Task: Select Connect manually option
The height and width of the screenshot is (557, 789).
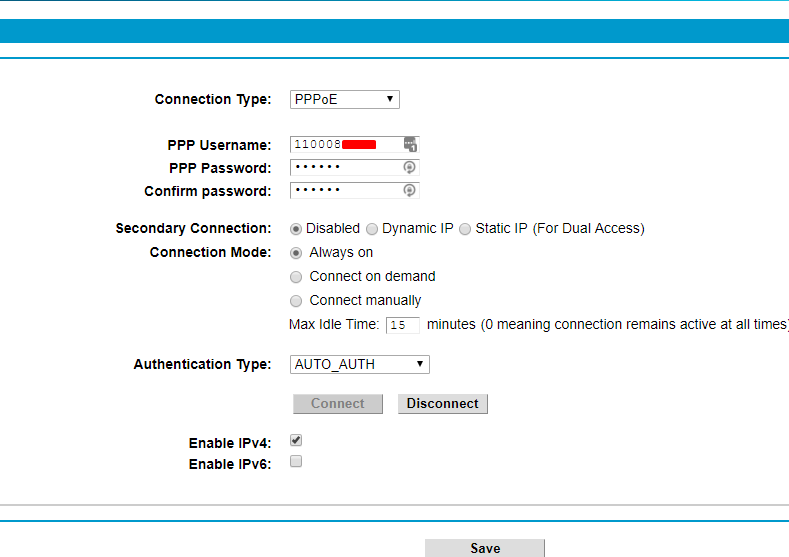Action: tap(296, 301)
